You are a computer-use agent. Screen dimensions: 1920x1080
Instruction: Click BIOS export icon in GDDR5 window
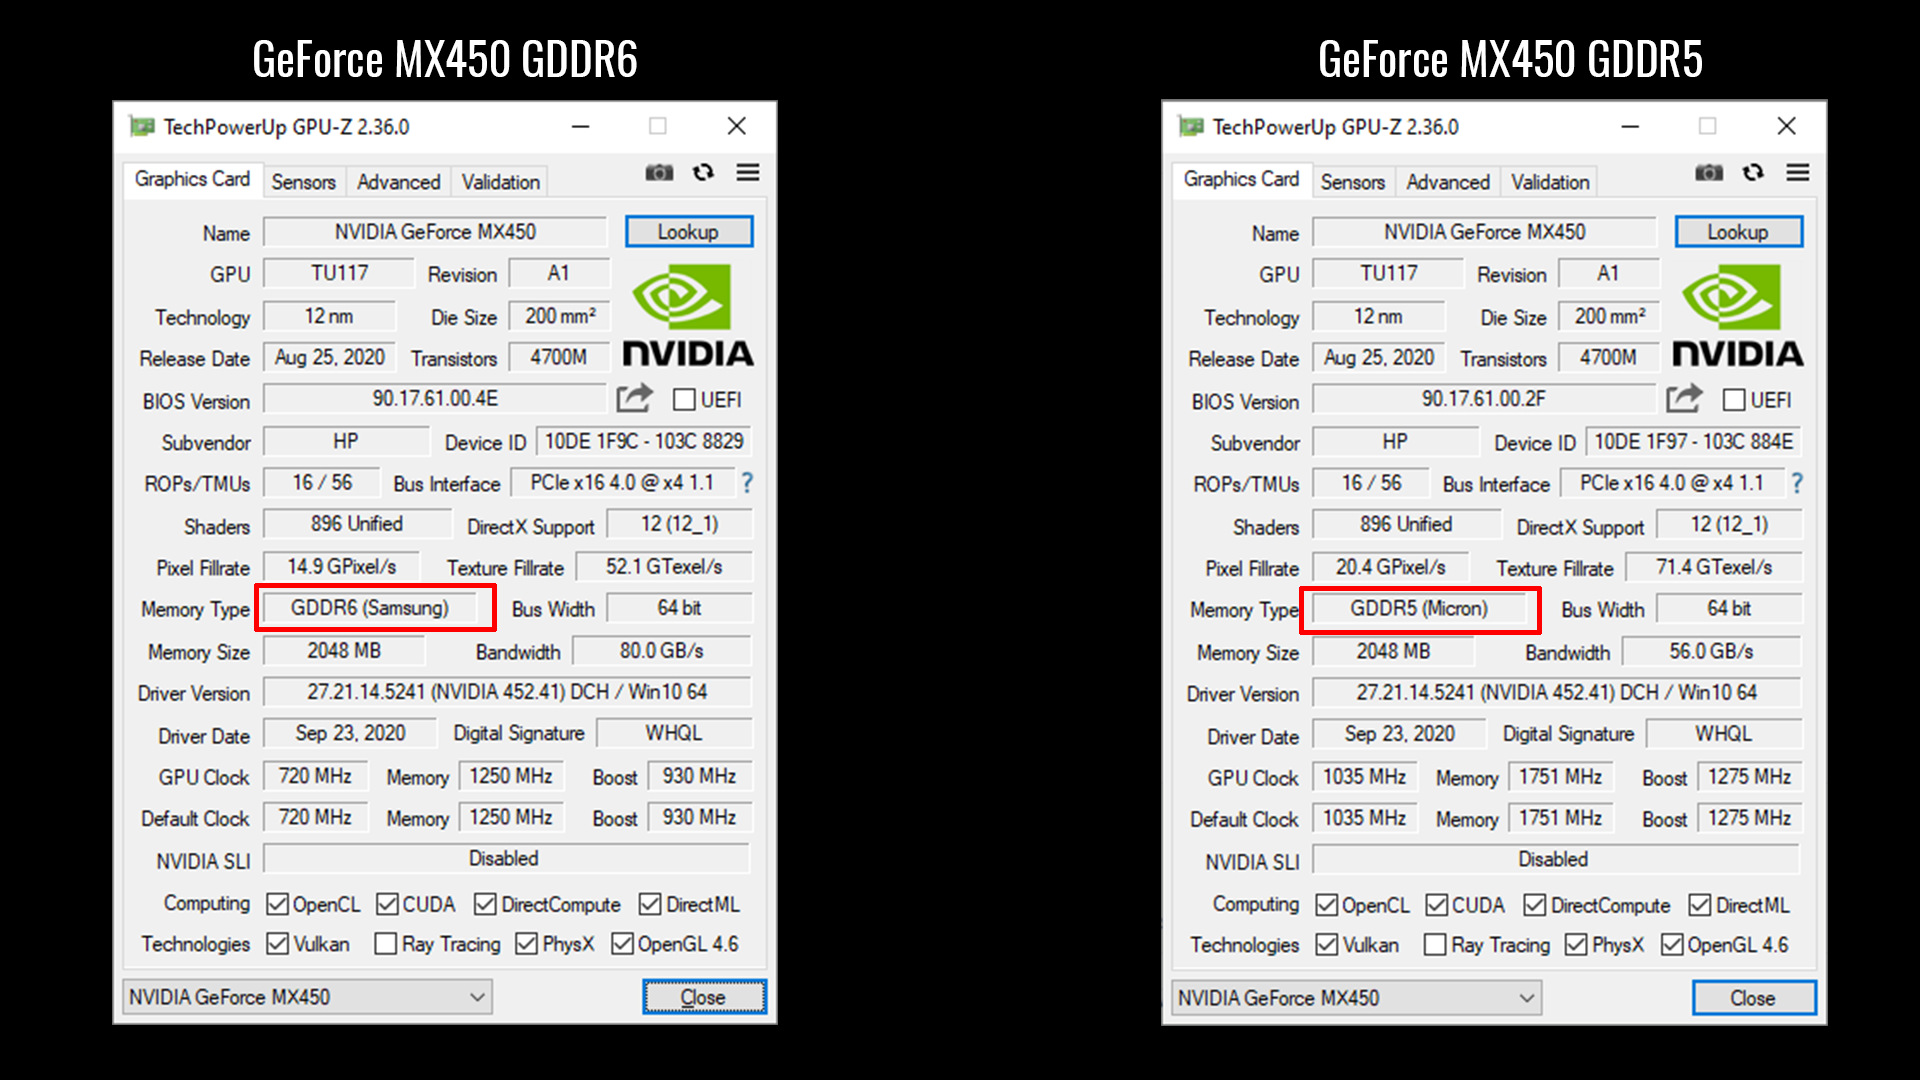tap(1684, 399)
